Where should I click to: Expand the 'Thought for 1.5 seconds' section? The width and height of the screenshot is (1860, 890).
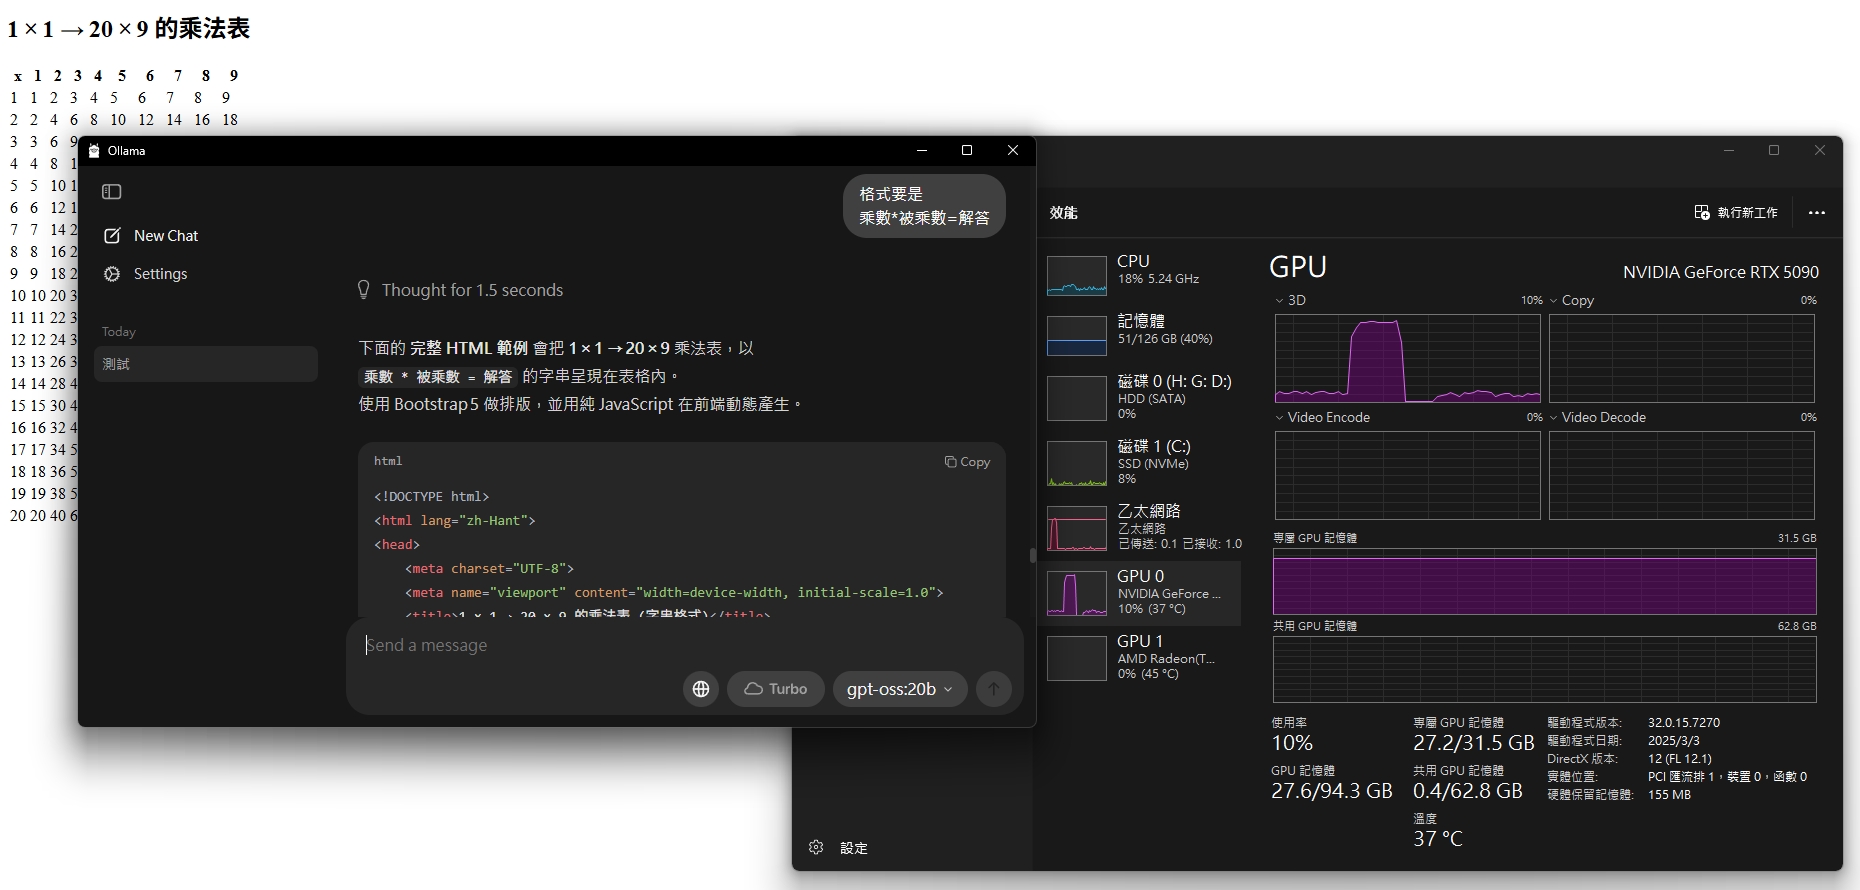461,290
